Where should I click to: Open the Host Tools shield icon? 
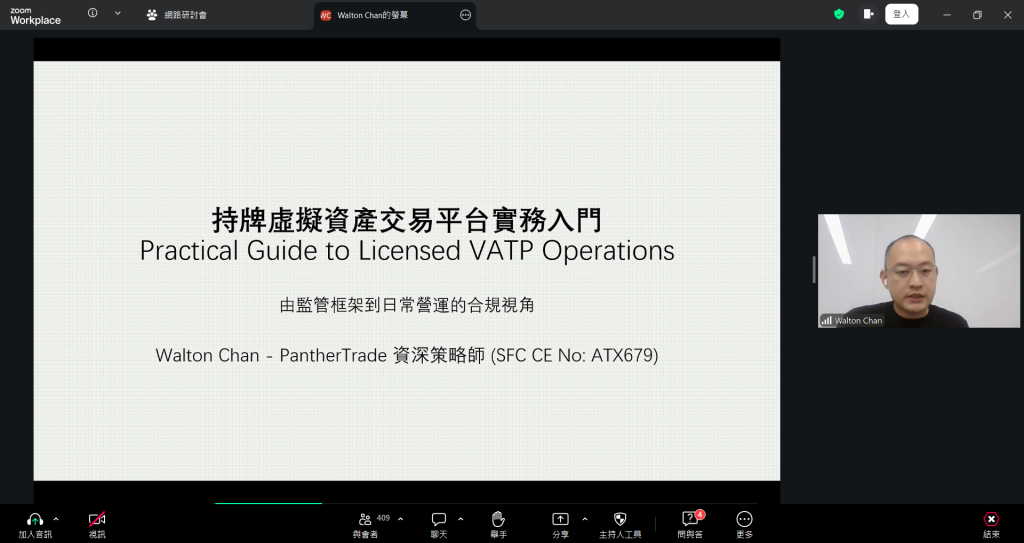coord(620,520)
